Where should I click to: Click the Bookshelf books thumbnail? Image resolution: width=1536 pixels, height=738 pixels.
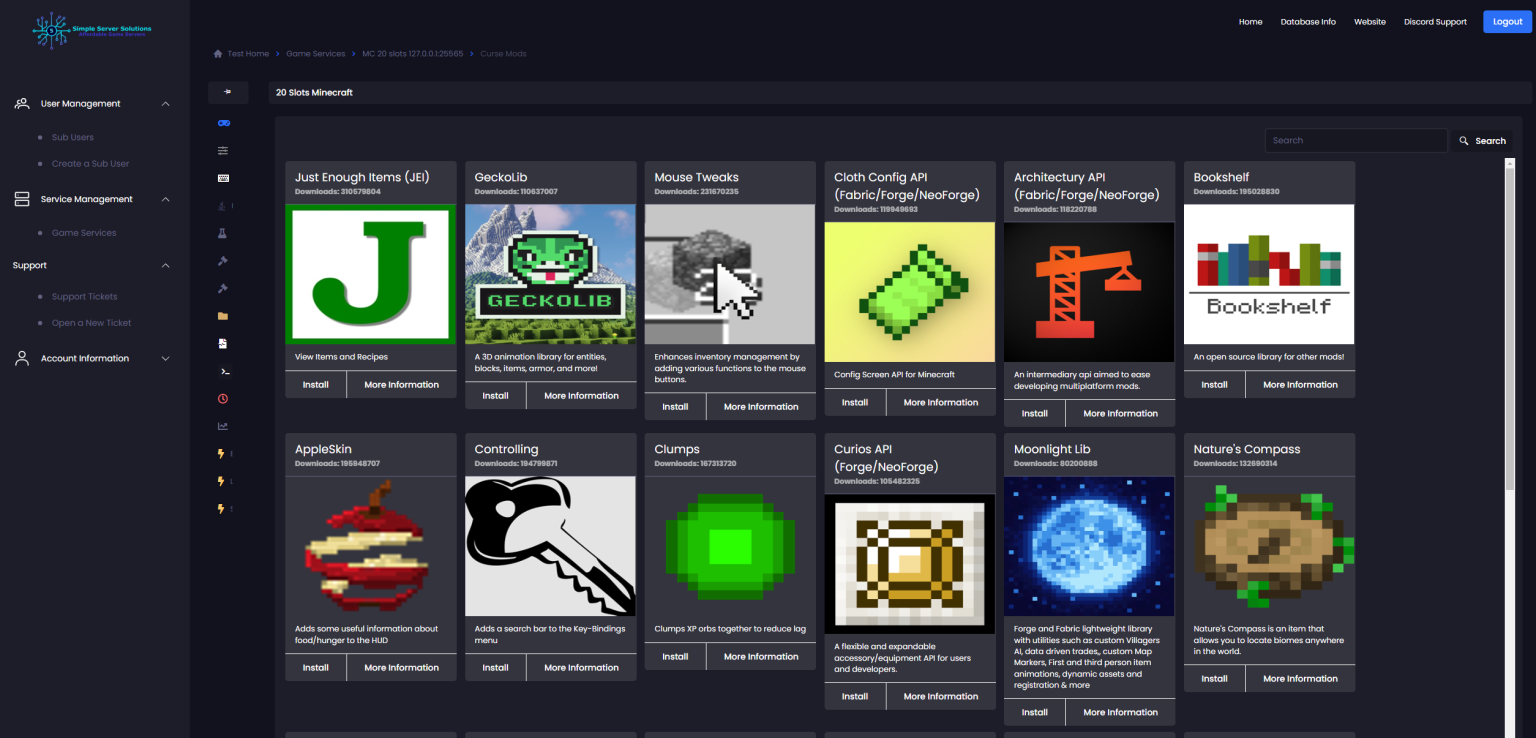[x=1269, y=274]
